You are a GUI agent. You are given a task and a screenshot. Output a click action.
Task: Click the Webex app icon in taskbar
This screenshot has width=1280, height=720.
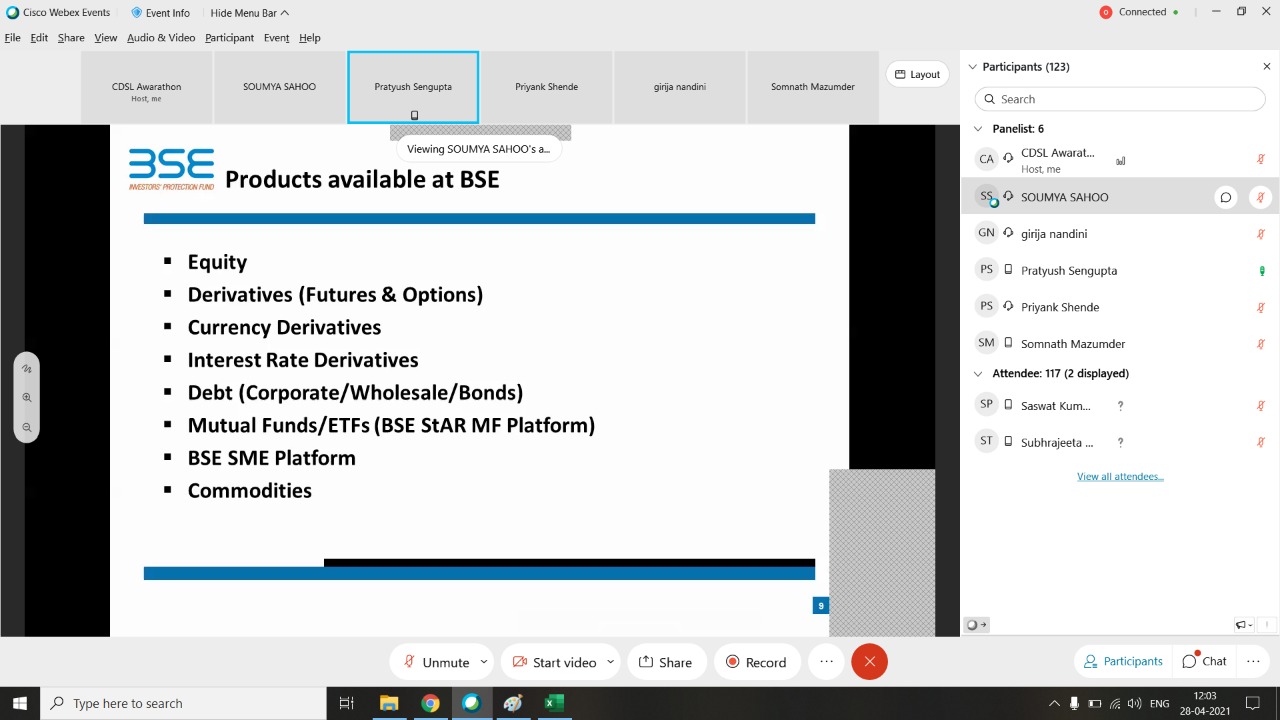coord(471,703)
